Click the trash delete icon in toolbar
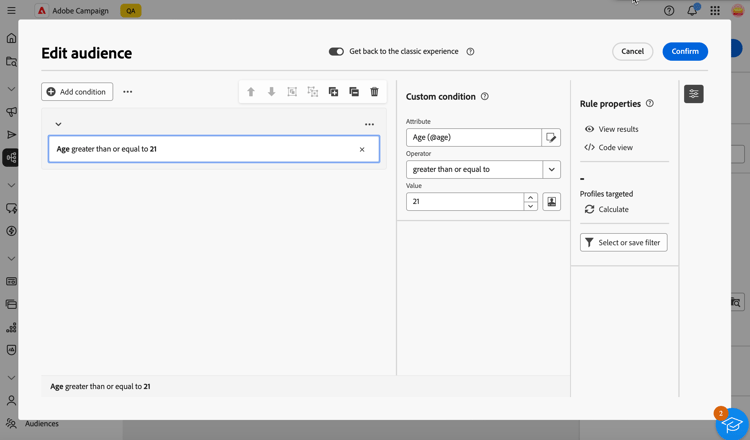 375,92
